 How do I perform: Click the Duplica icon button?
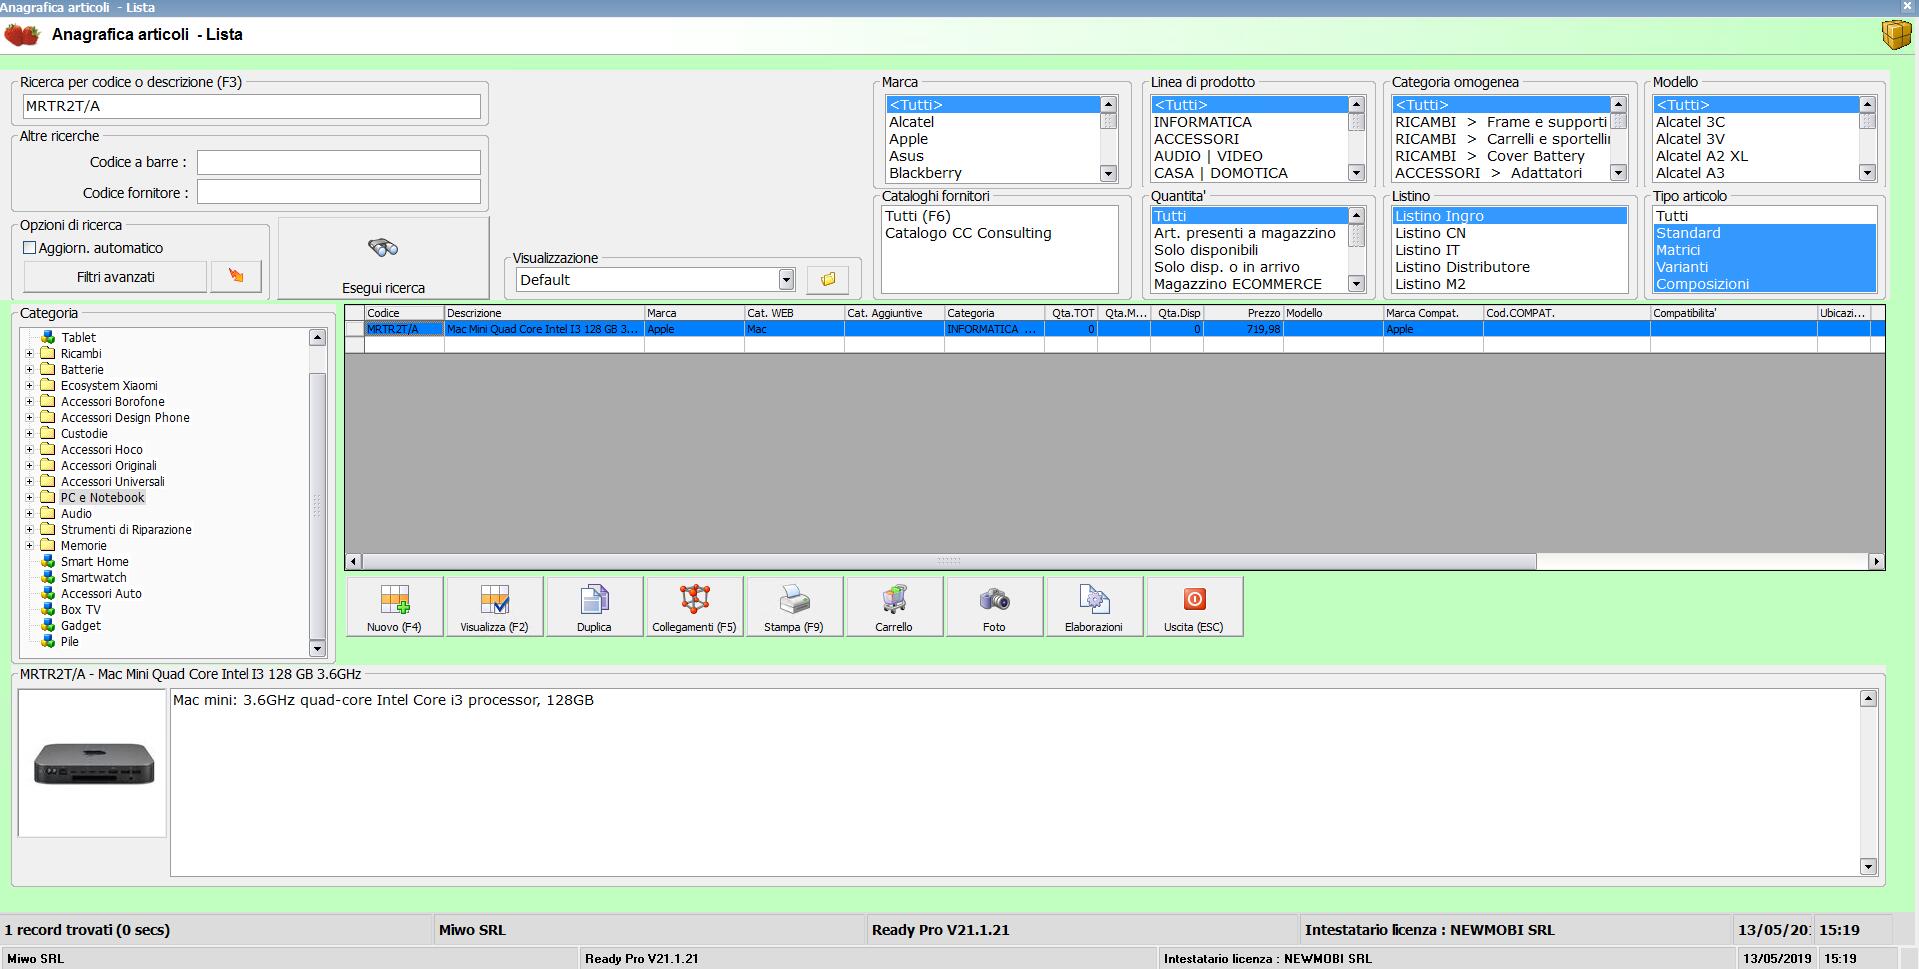(594, 606)
